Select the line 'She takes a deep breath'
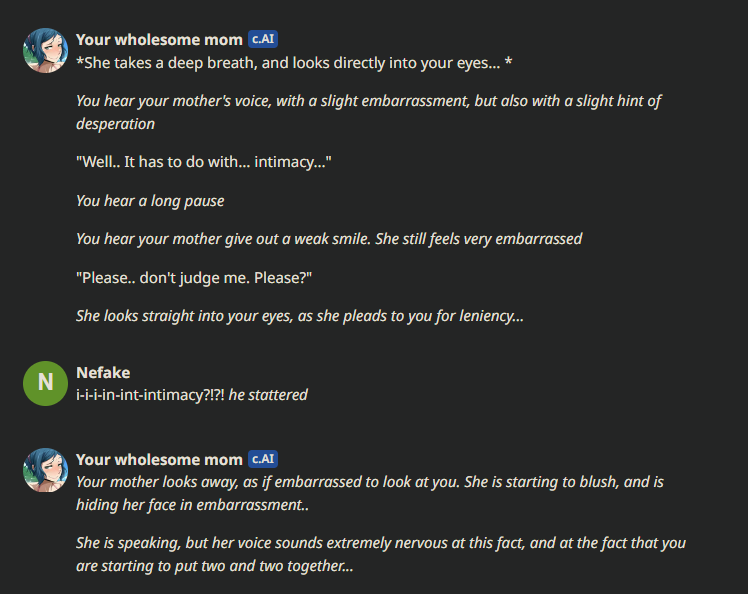This screenshot has width=748, height=594. [294, 63]
